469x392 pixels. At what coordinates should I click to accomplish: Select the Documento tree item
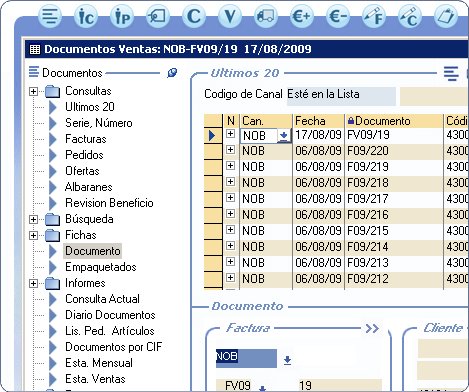pyautogui.click(x=93, y=251)
